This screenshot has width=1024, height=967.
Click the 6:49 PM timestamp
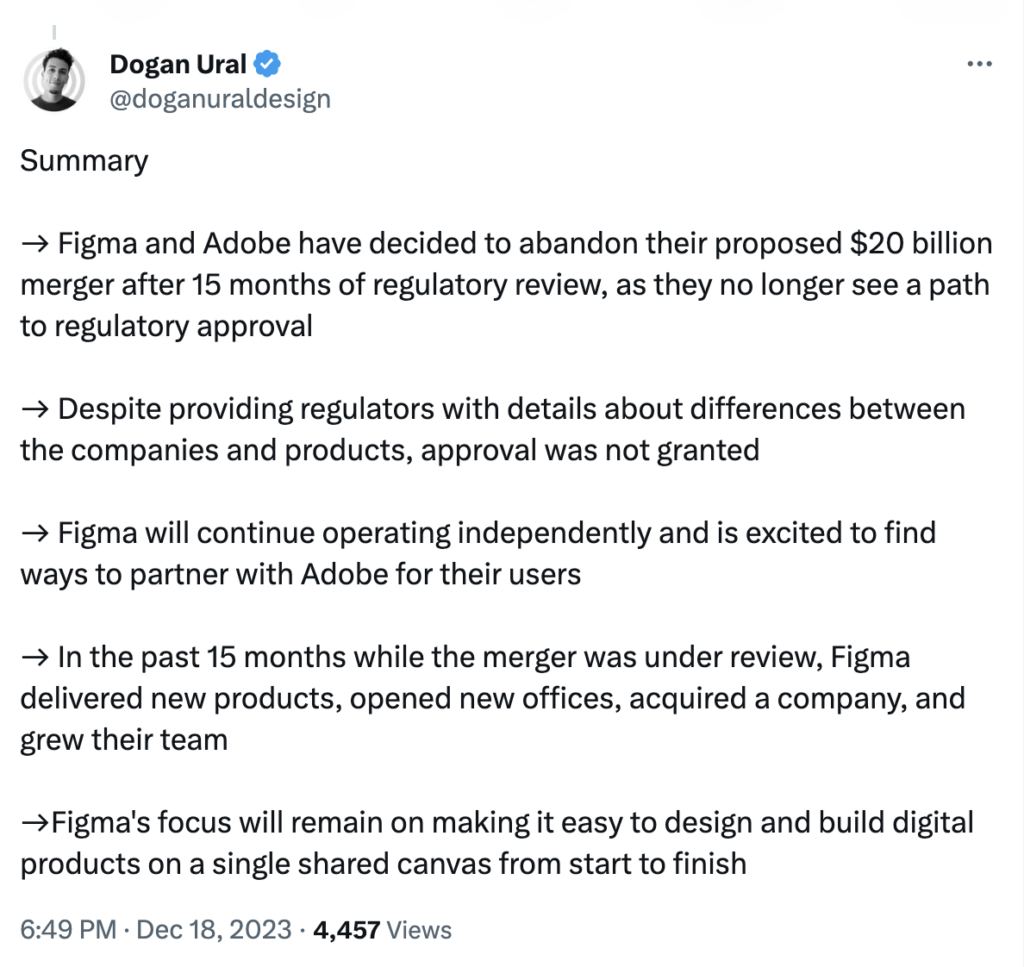click(69, 929)
